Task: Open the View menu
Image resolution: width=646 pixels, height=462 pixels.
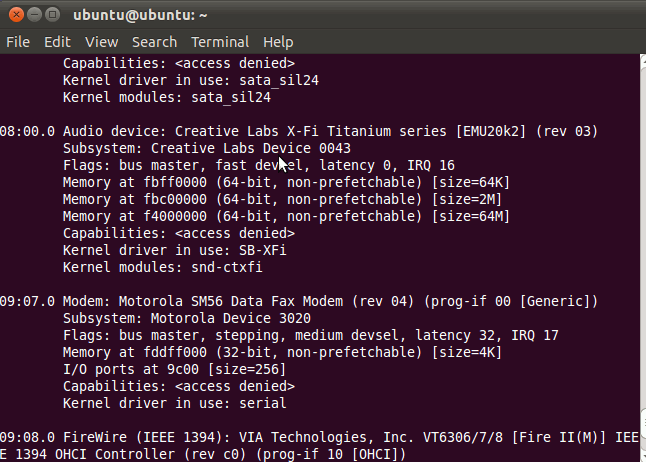Action: pos(101,42)
